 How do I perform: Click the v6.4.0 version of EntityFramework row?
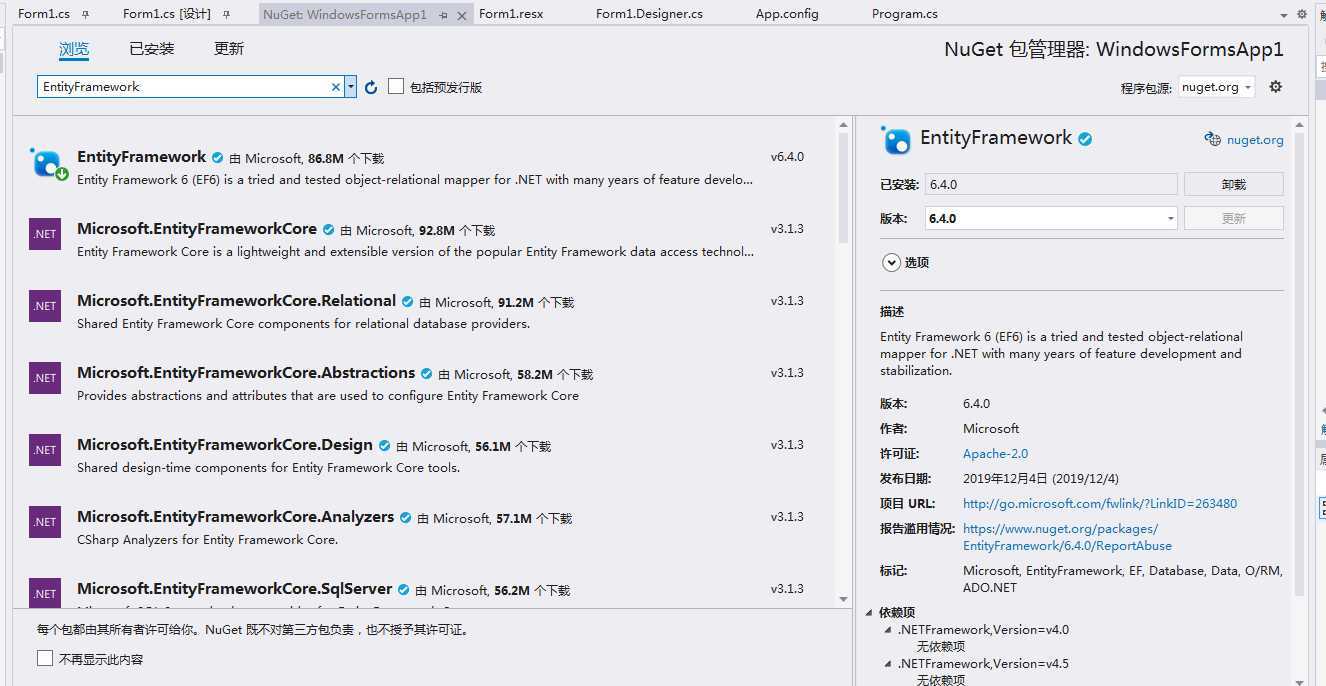tap(787, 157)
